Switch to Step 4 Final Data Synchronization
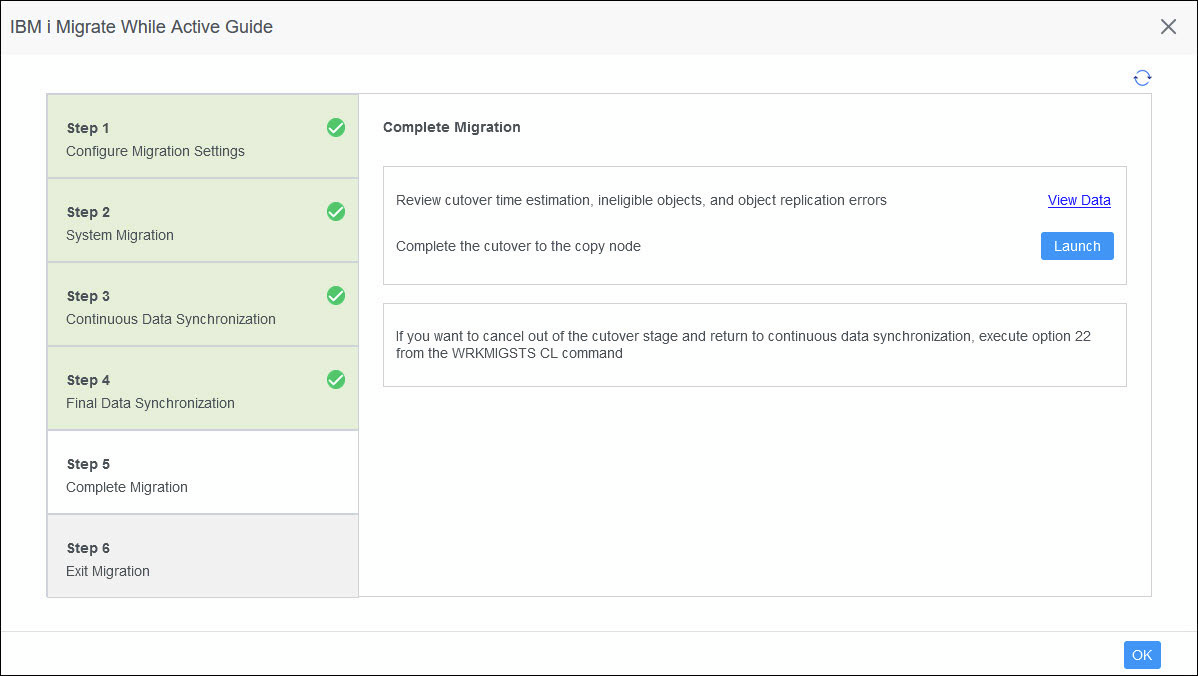The height and width of the screenshot is (676, 1198). [x=202, y=389]
